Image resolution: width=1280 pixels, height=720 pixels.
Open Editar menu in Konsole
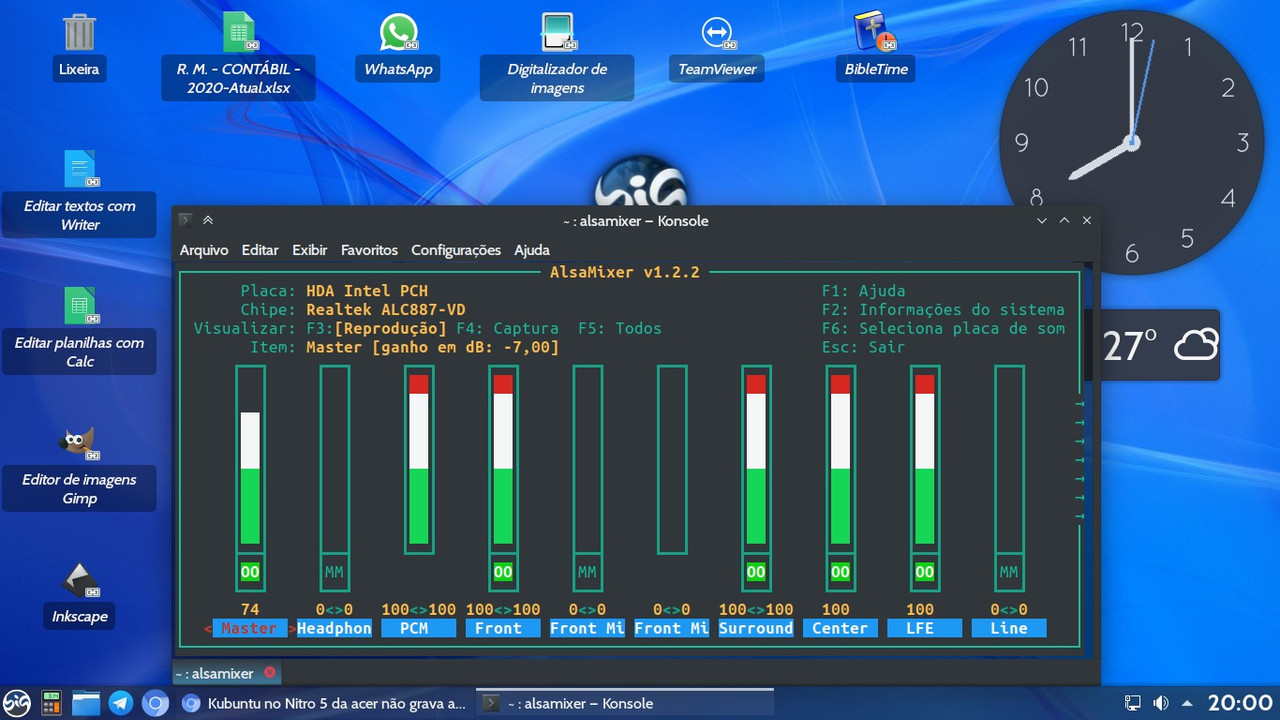[260, 250]
